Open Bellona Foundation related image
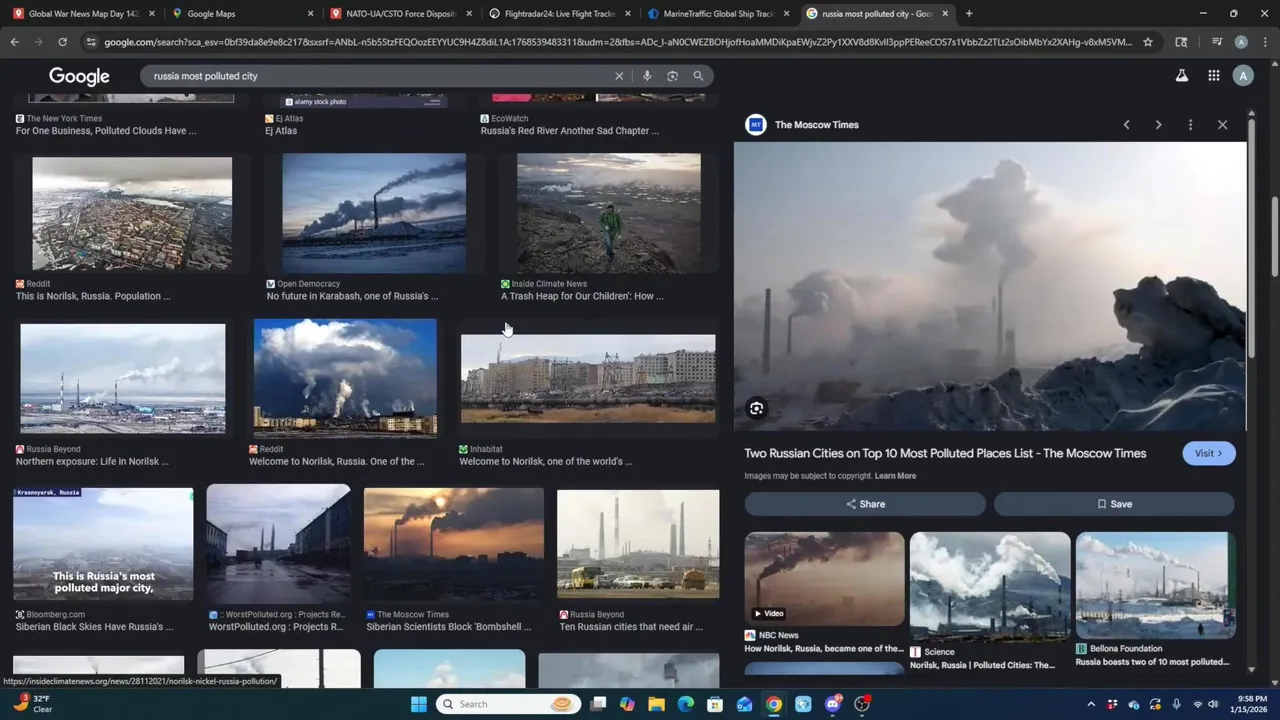This screenshot has width=1280, height=720. pyautogui.click(x=1155, y=585)
